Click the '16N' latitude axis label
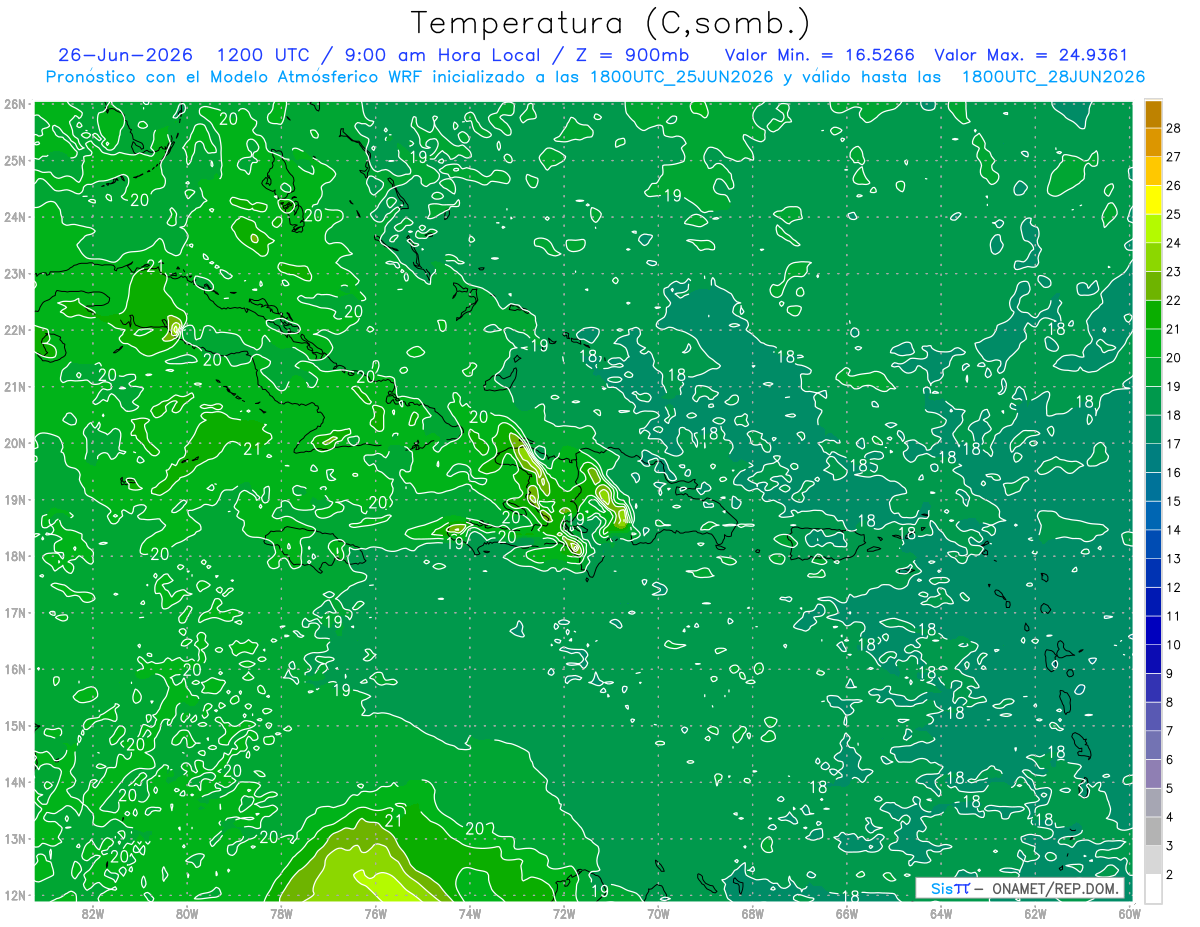The image size is (1200, 927). 14,669
